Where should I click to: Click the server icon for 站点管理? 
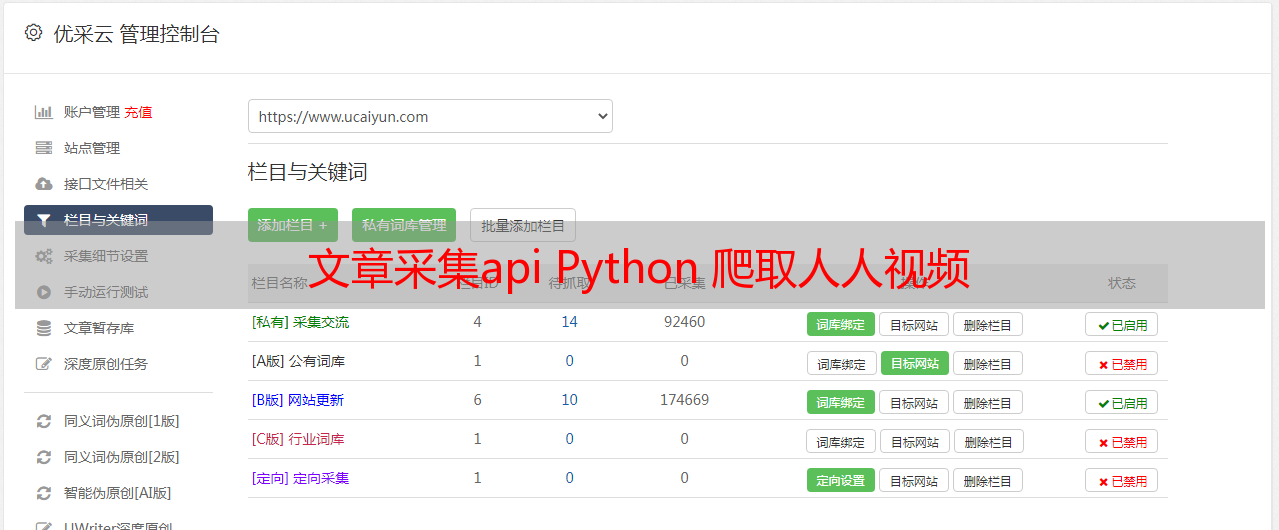pyautogui.click(x=43, y=148)
